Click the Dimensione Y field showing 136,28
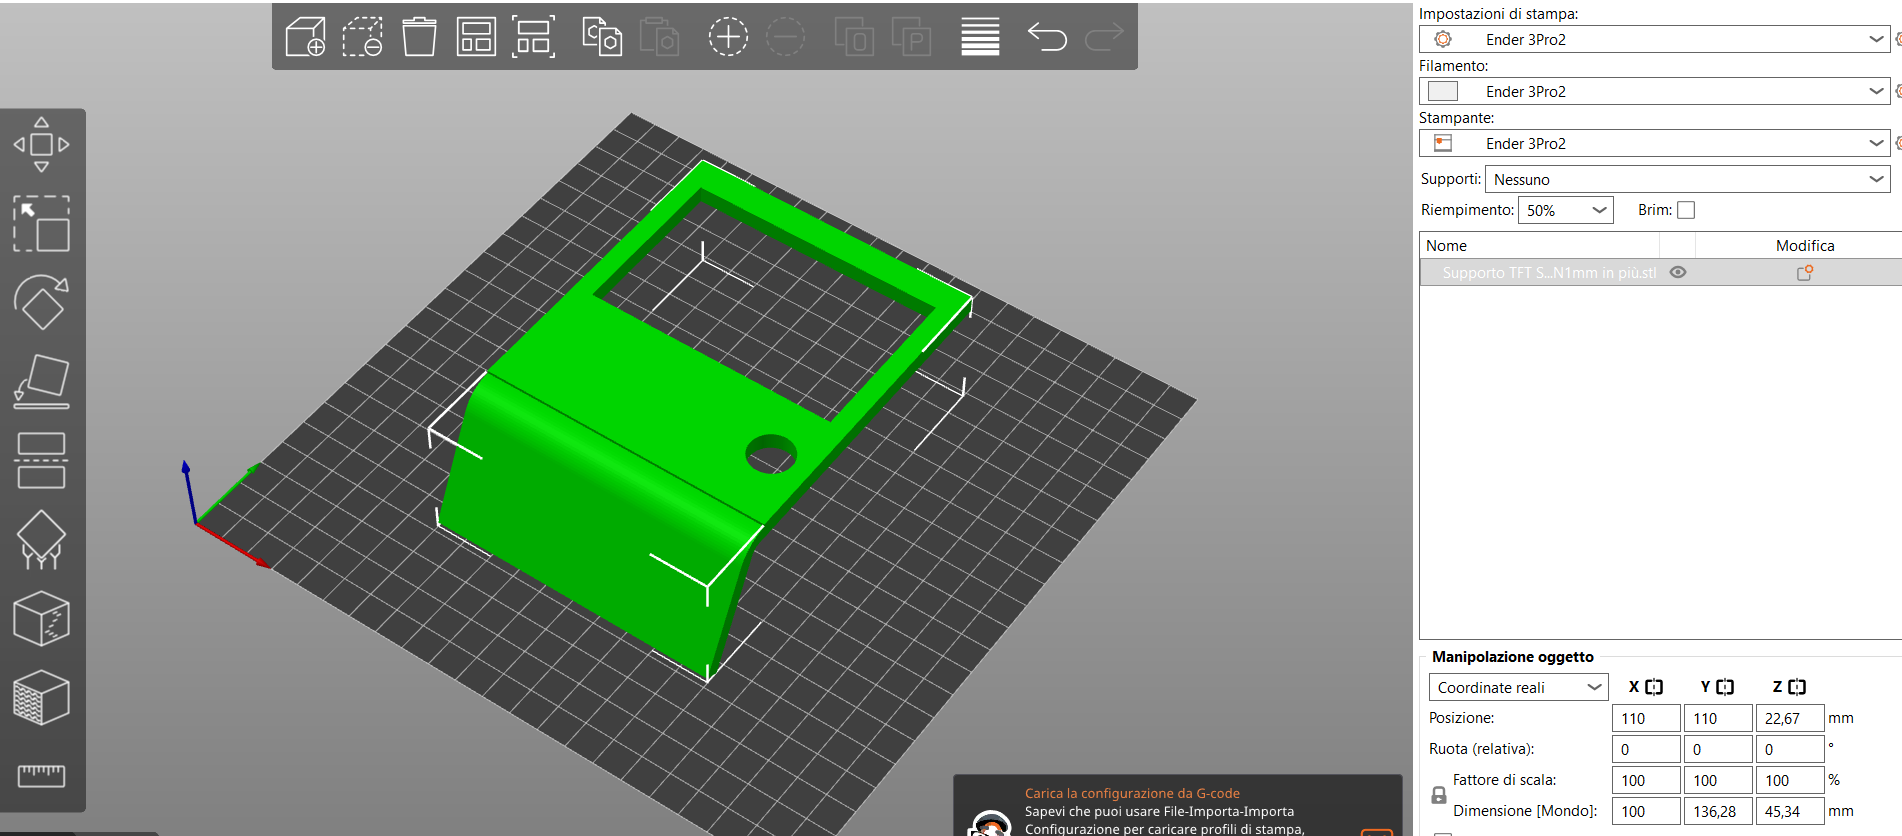Image resolution: width=1902 pixels, height=836 pixels. [x=1718, y=811]
